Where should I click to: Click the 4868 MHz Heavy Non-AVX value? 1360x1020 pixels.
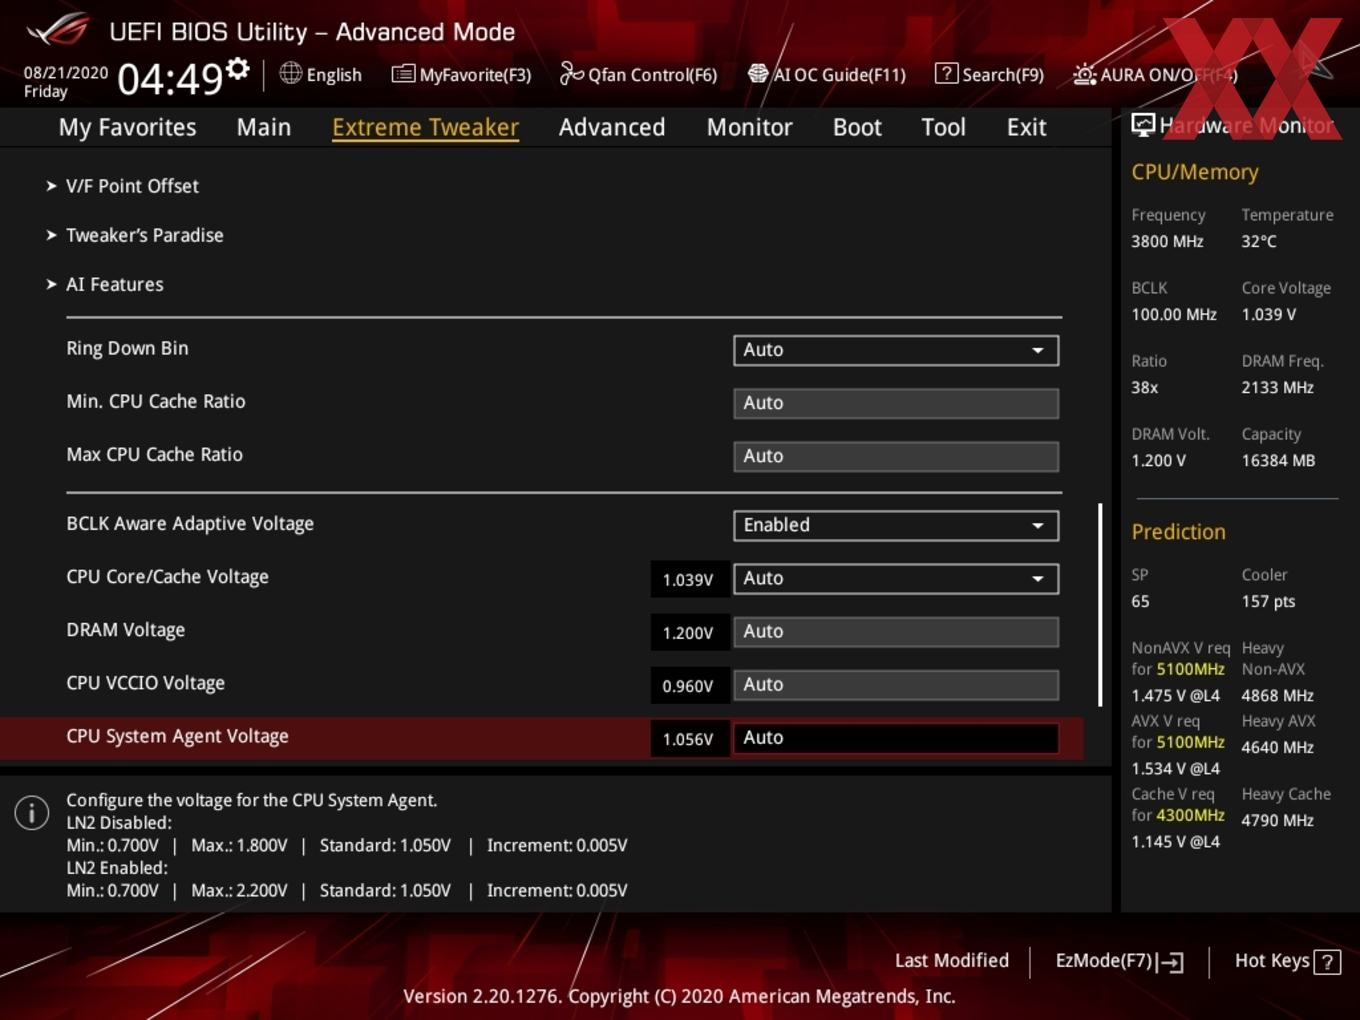tap(1277, 695)
